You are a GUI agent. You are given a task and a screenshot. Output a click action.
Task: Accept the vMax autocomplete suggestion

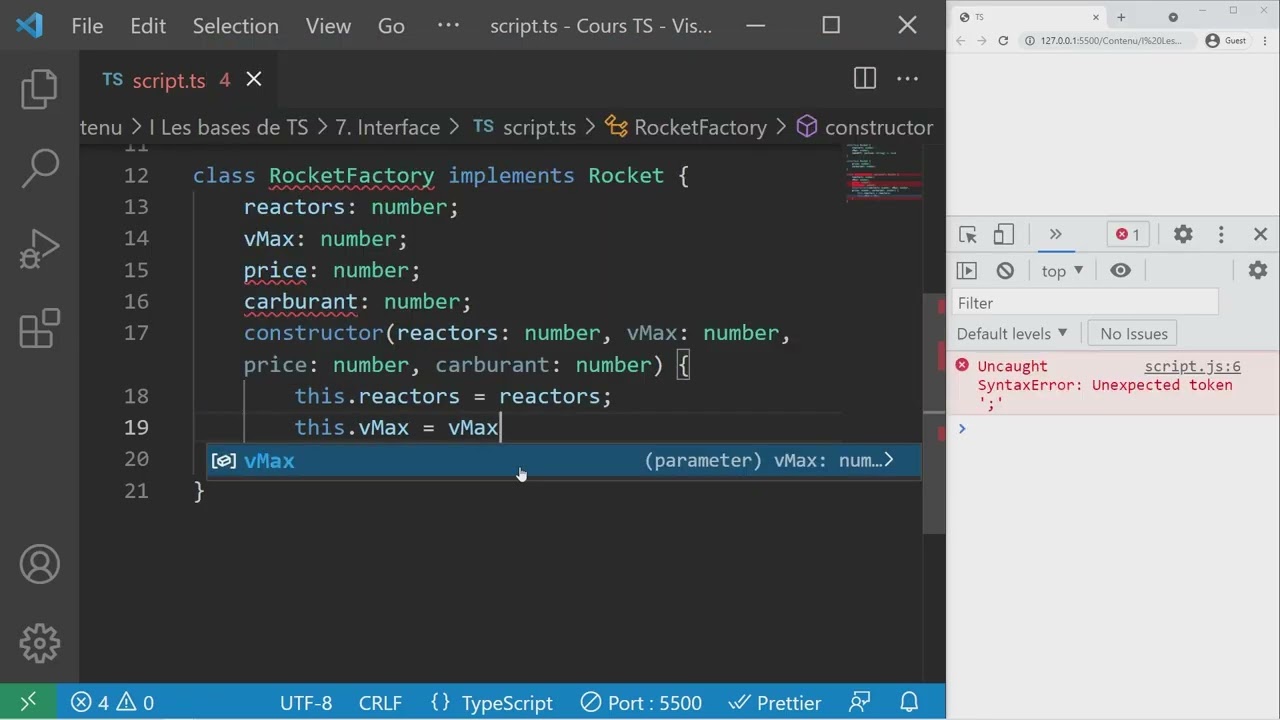coord(564,461)
